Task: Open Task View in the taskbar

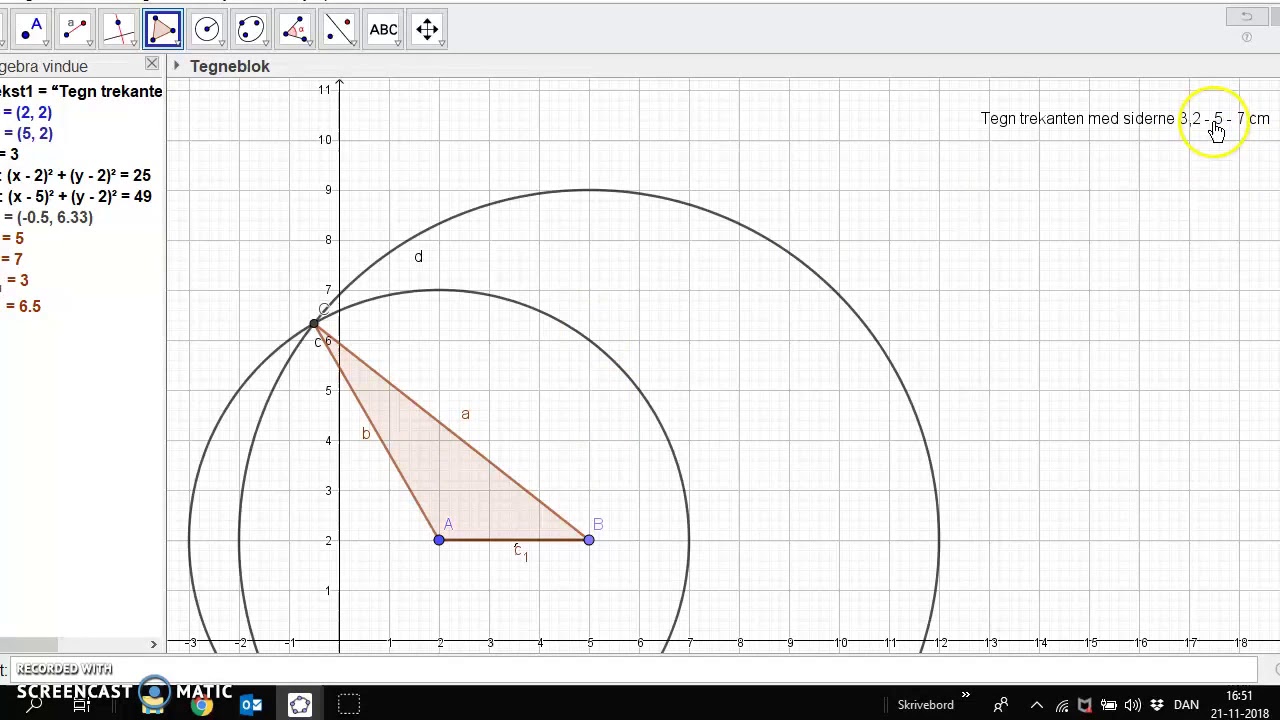Action: coord(82,705)
